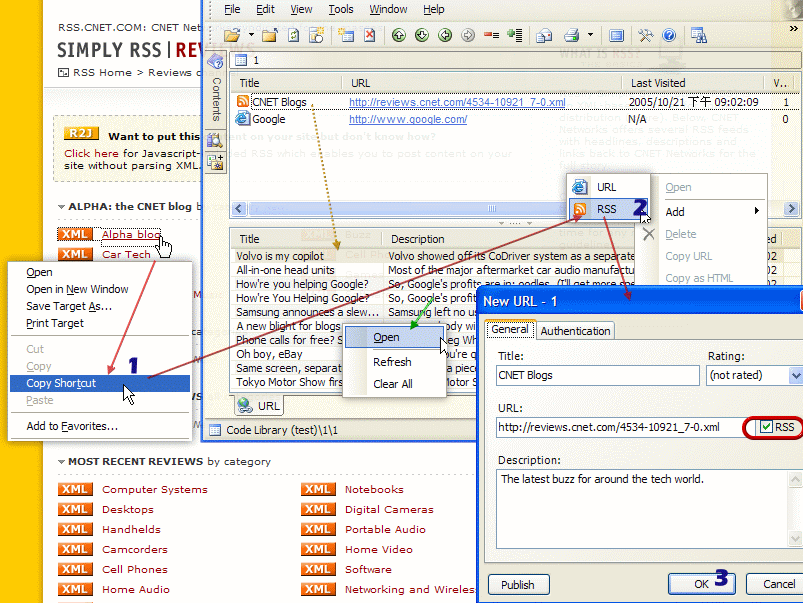Click the hammer and wrench options icon
803x603 pixels.
[645, 35]
